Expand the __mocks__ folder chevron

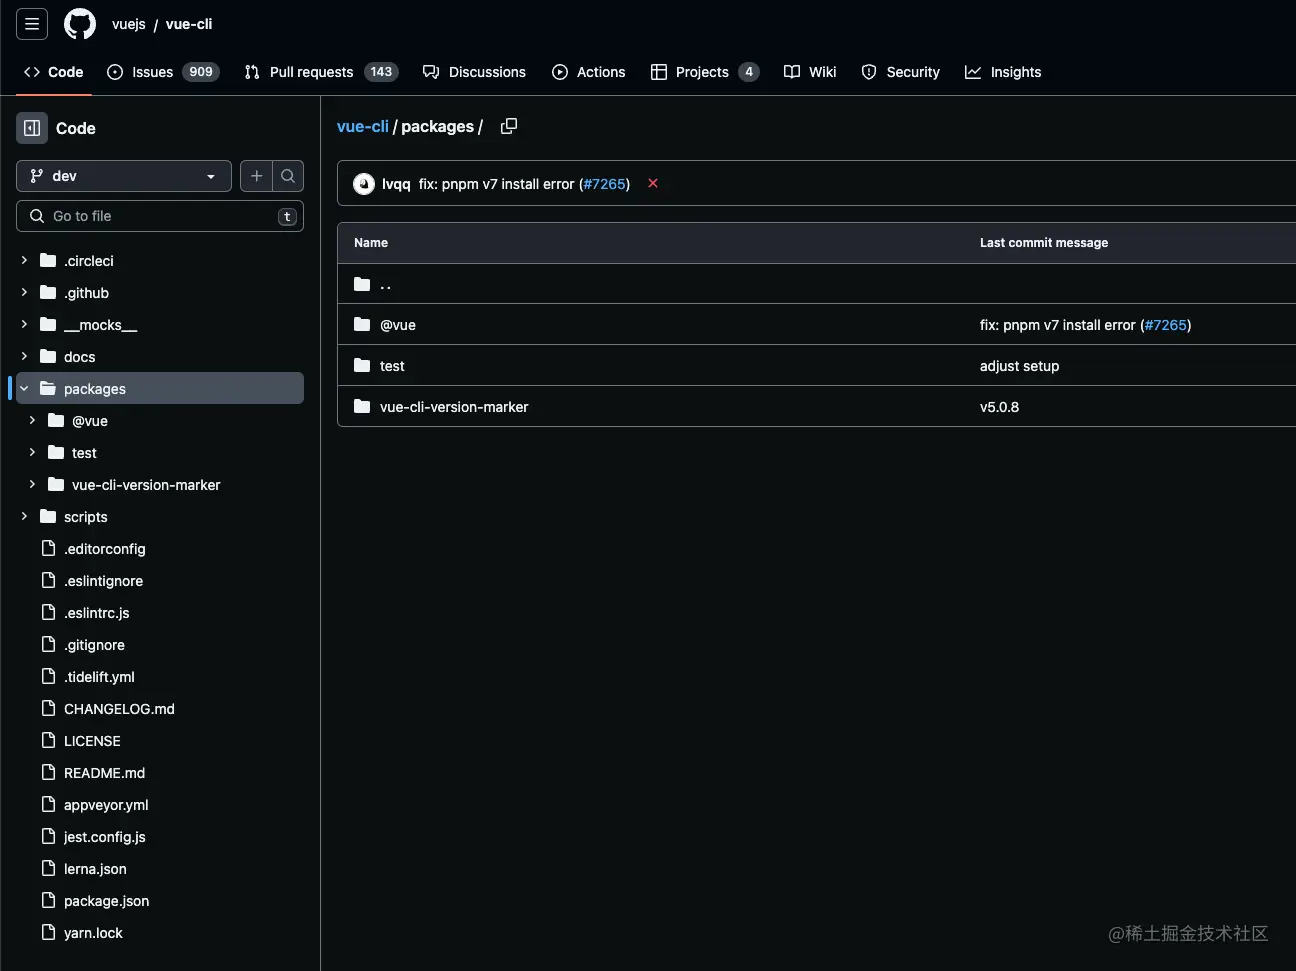point(24,324)
